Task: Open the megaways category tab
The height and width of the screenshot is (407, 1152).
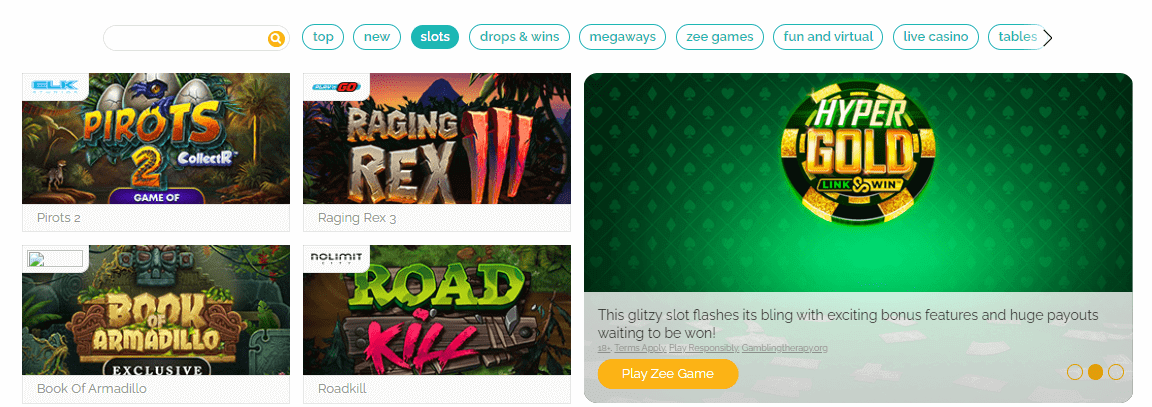Action: tap(622, 37)
